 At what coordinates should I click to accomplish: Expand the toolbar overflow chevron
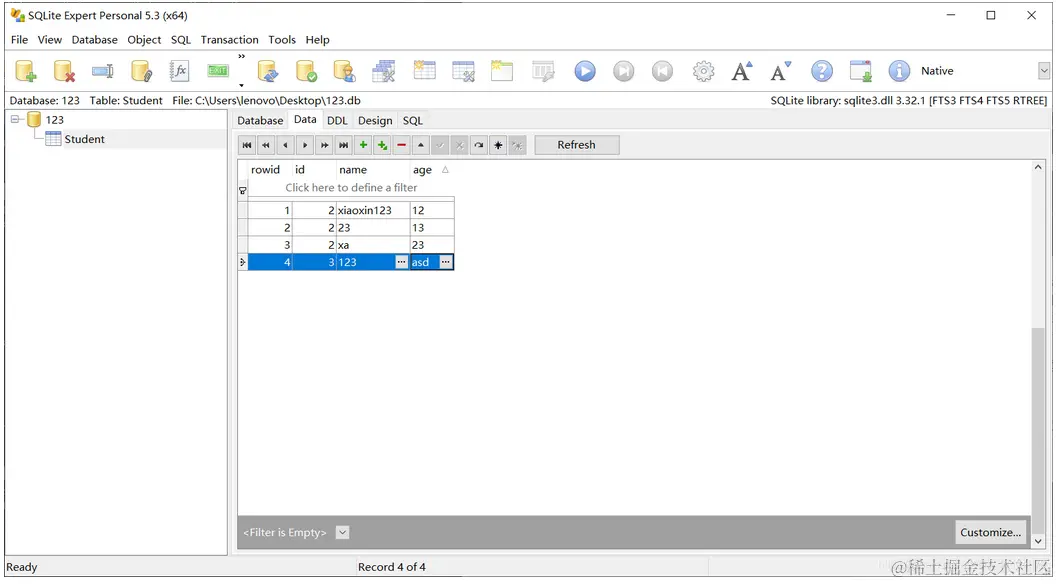[241, 57]
